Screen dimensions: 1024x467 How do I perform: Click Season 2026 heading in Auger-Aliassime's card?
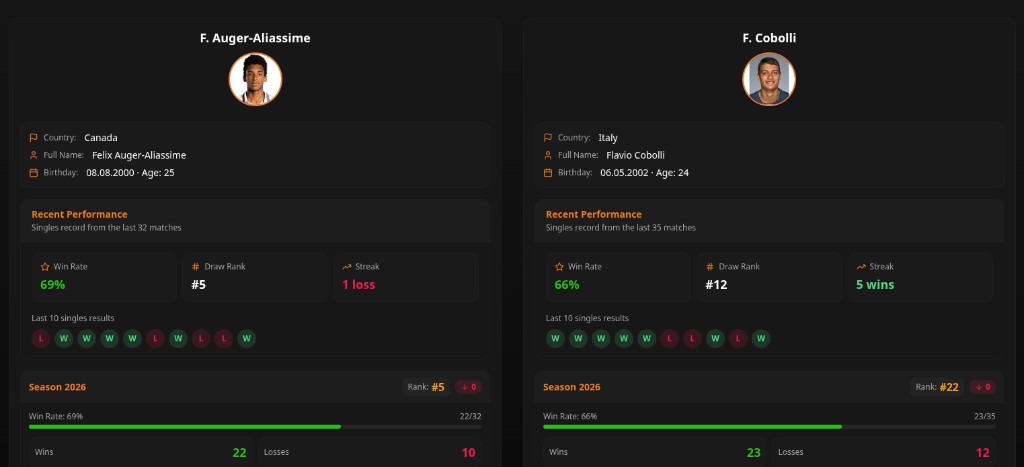click(57, 387)
